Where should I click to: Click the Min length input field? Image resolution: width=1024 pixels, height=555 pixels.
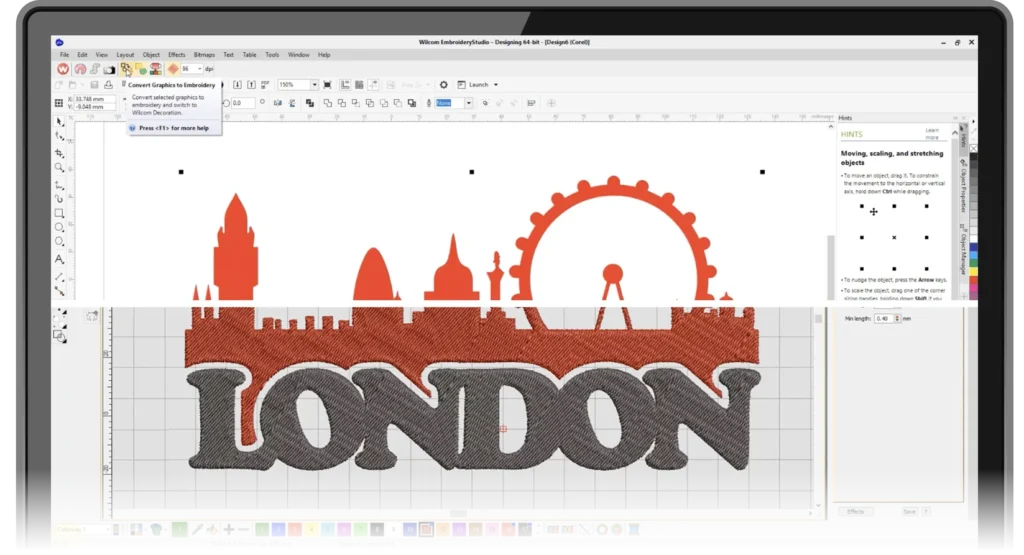click(x=883, y=318)
